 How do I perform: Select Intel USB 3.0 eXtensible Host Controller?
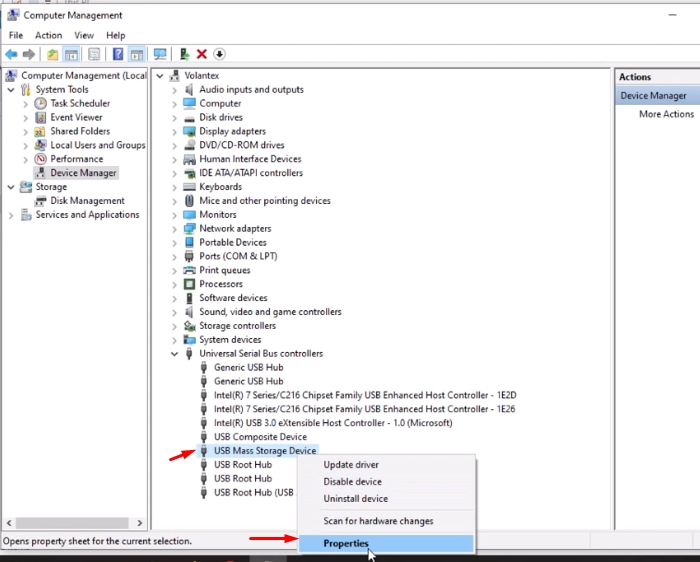tap(333, 423)
